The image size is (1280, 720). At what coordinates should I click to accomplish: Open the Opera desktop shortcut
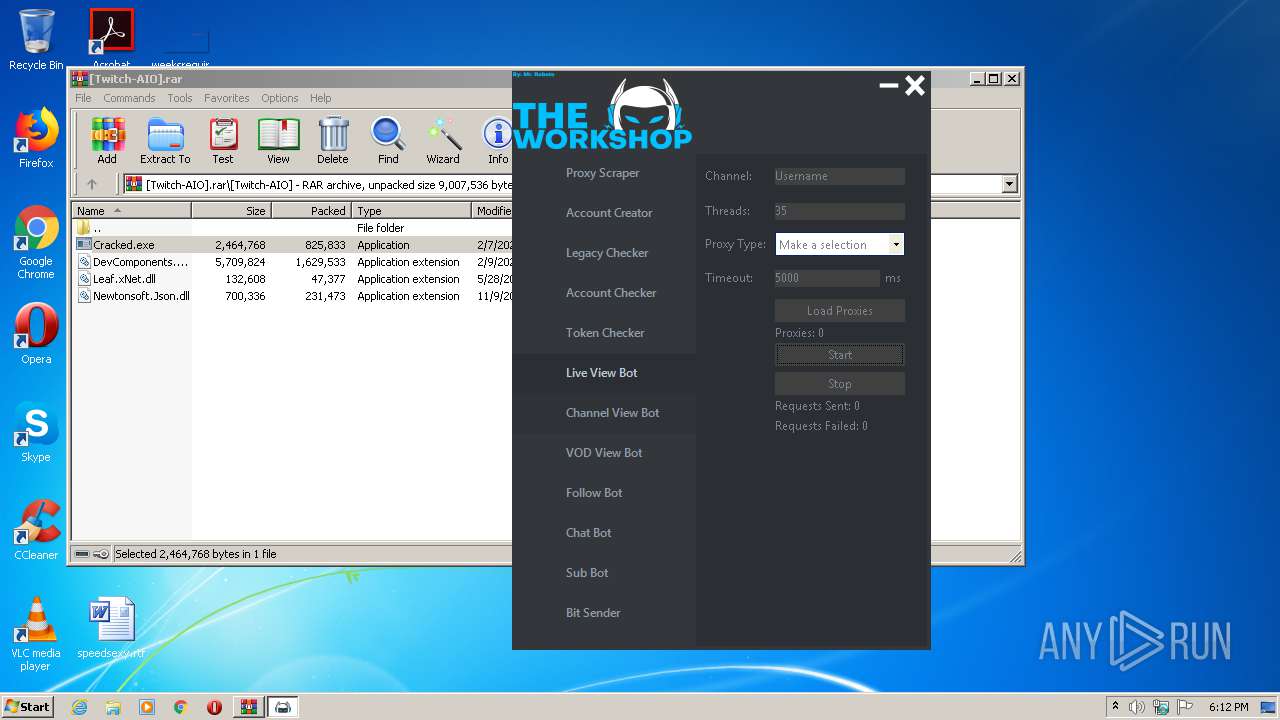[36, 334]
